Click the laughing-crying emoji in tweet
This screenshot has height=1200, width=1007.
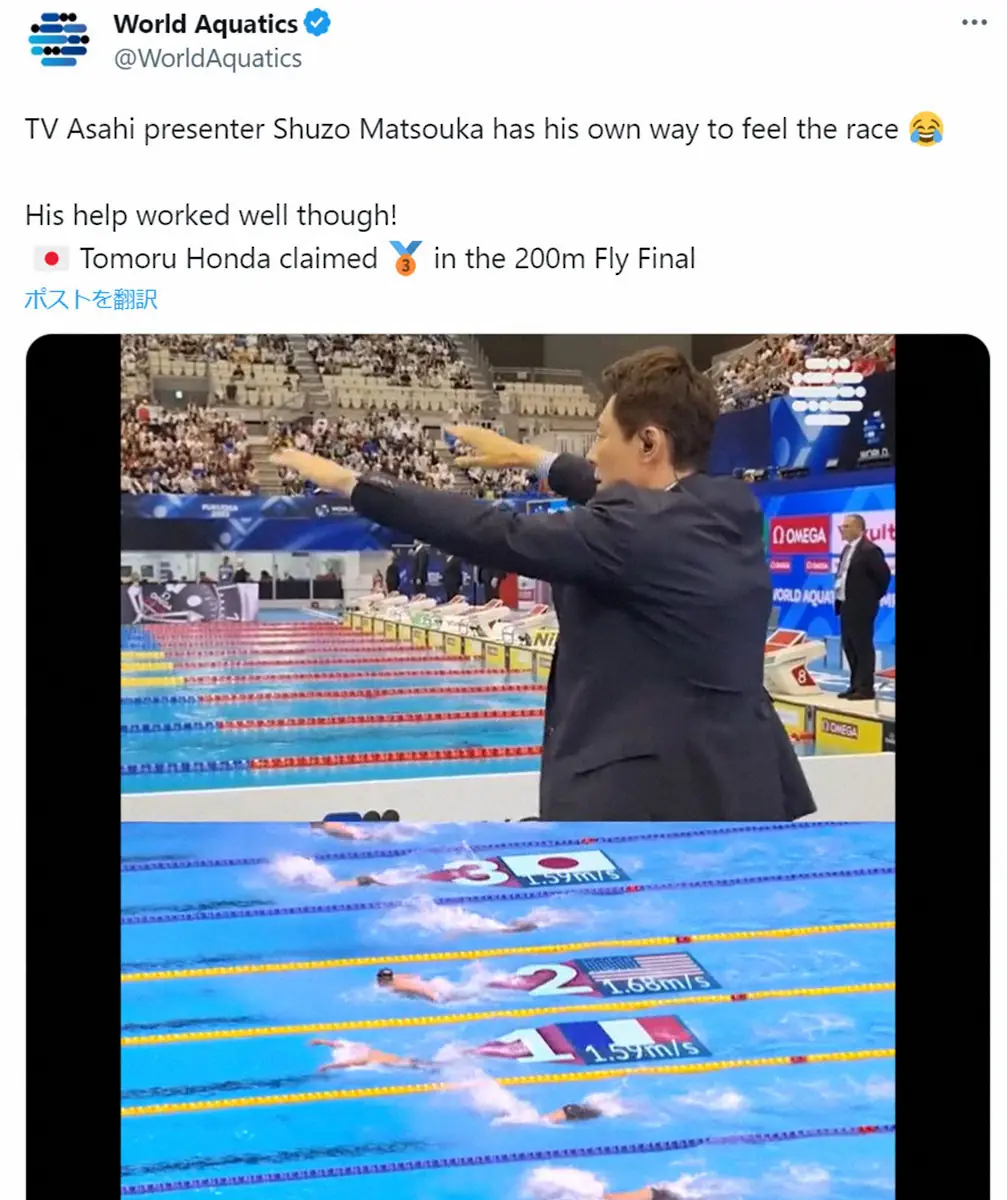pos(927,129)
